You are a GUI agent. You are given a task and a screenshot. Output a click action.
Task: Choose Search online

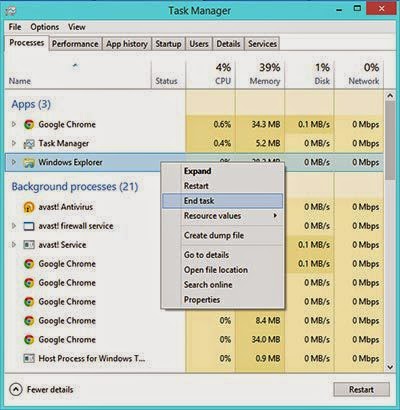pos(223,285)
